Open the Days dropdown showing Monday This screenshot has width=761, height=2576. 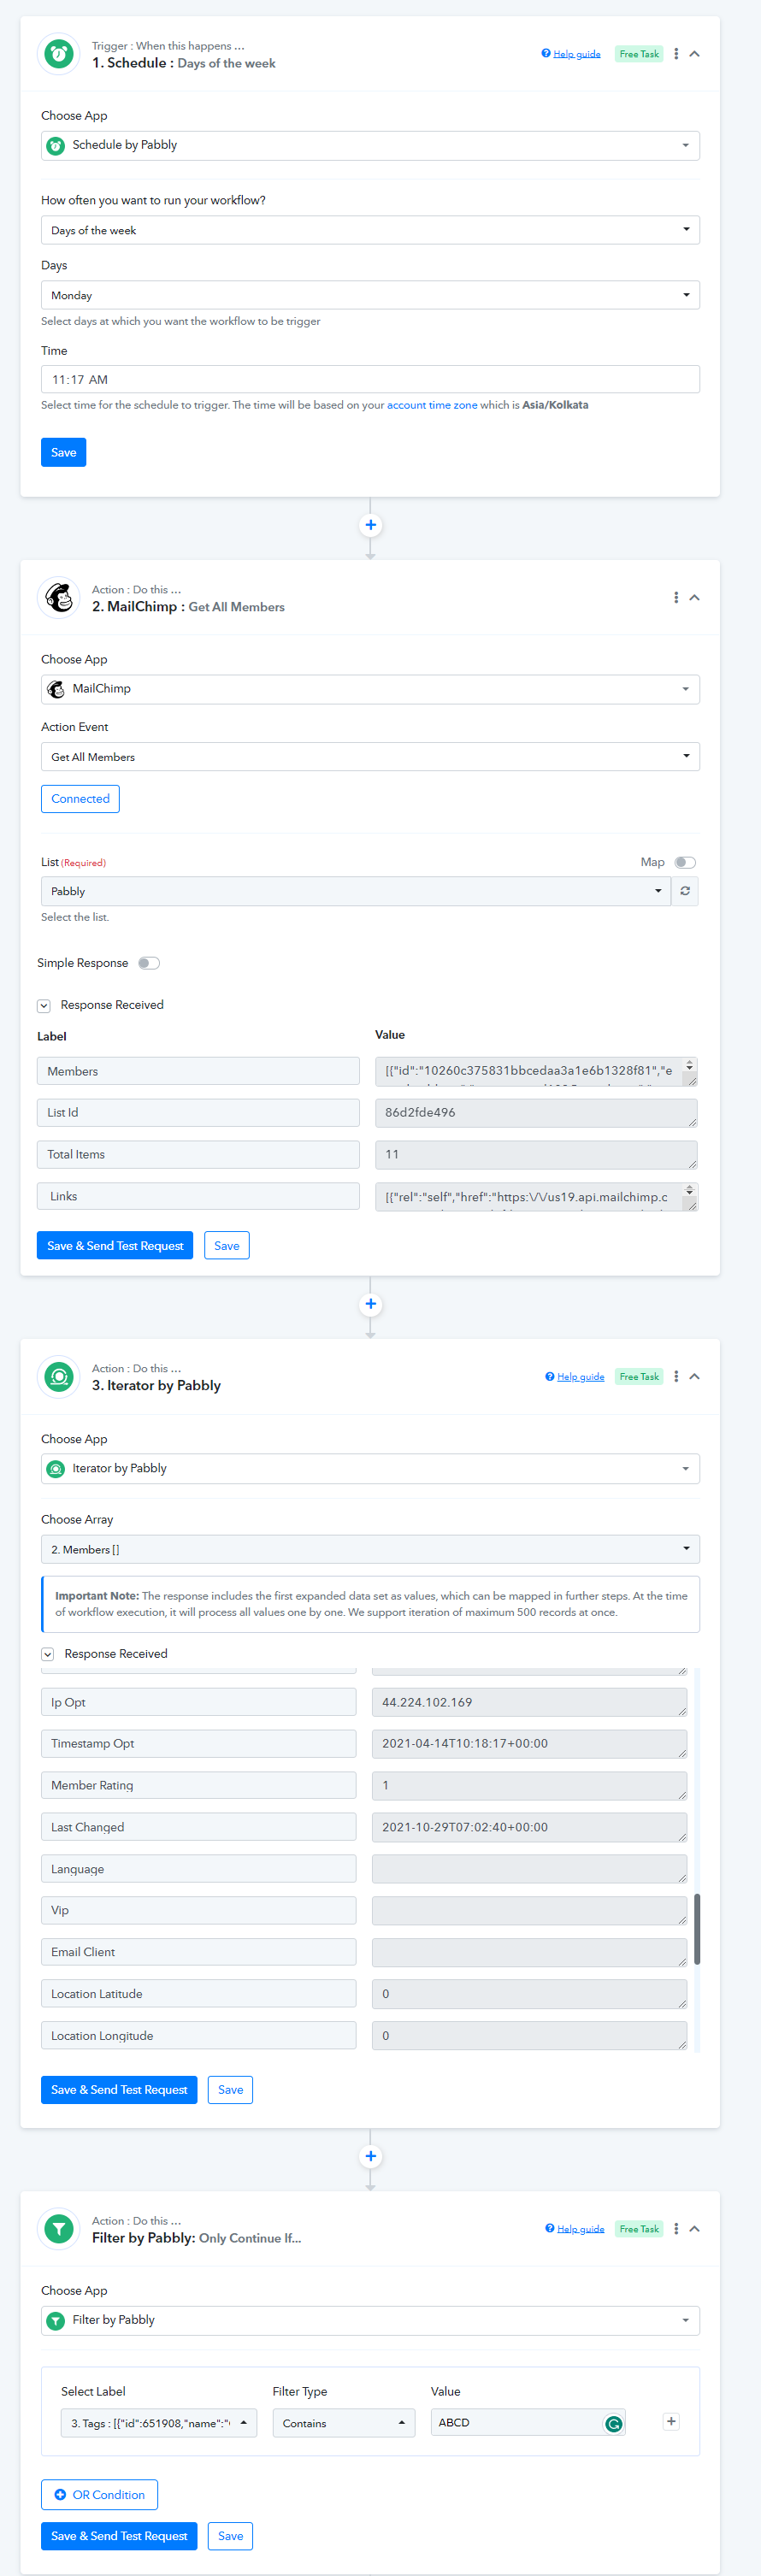click(x=370, y=295)
